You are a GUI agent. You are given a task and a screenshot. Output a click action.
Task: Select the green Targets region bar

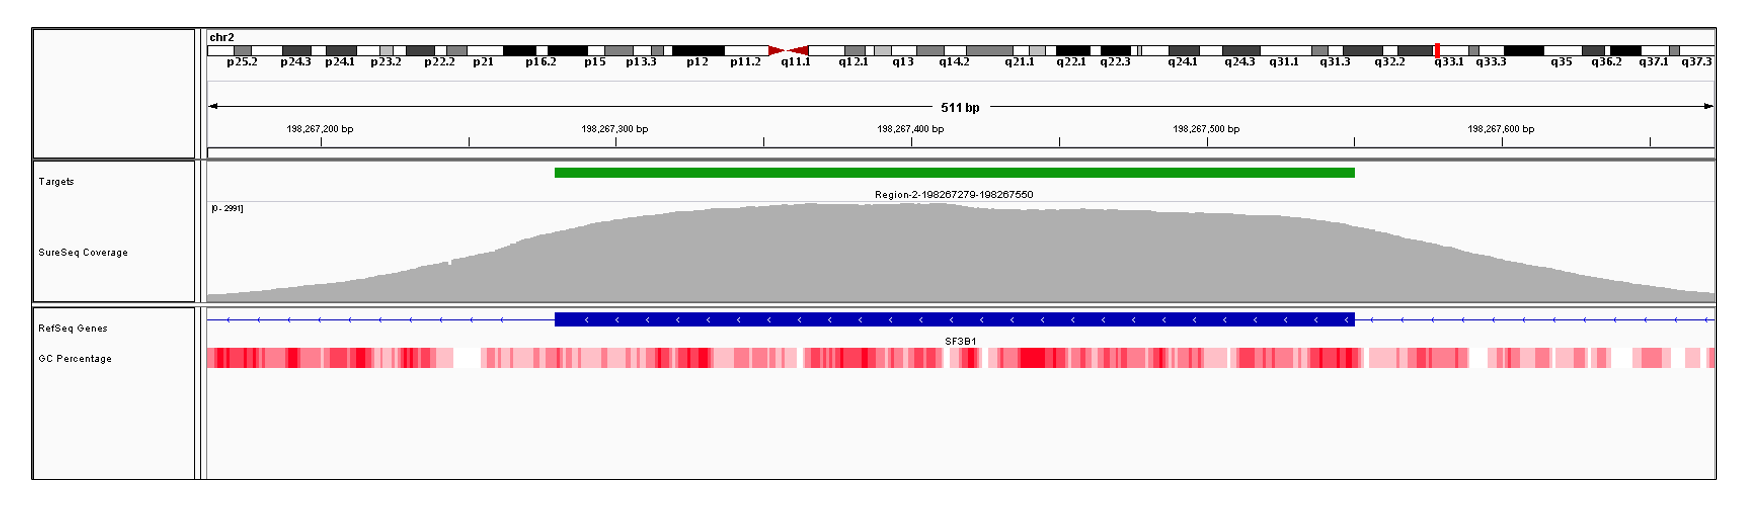954,173
